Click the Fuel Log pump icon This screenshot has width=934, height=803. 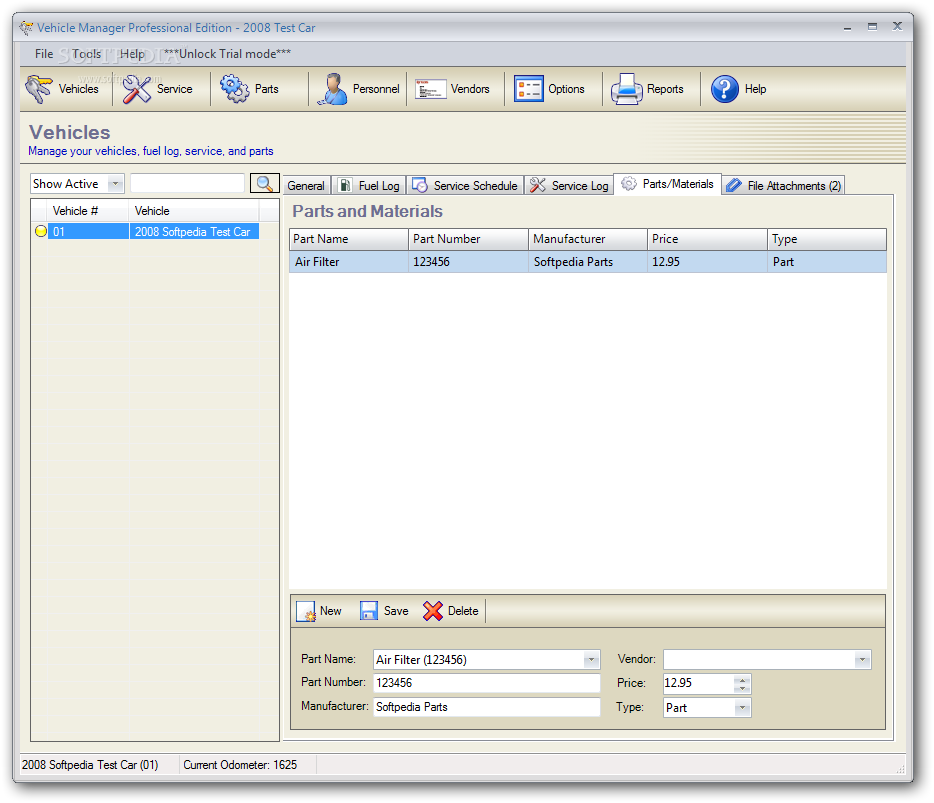point(345,185)
